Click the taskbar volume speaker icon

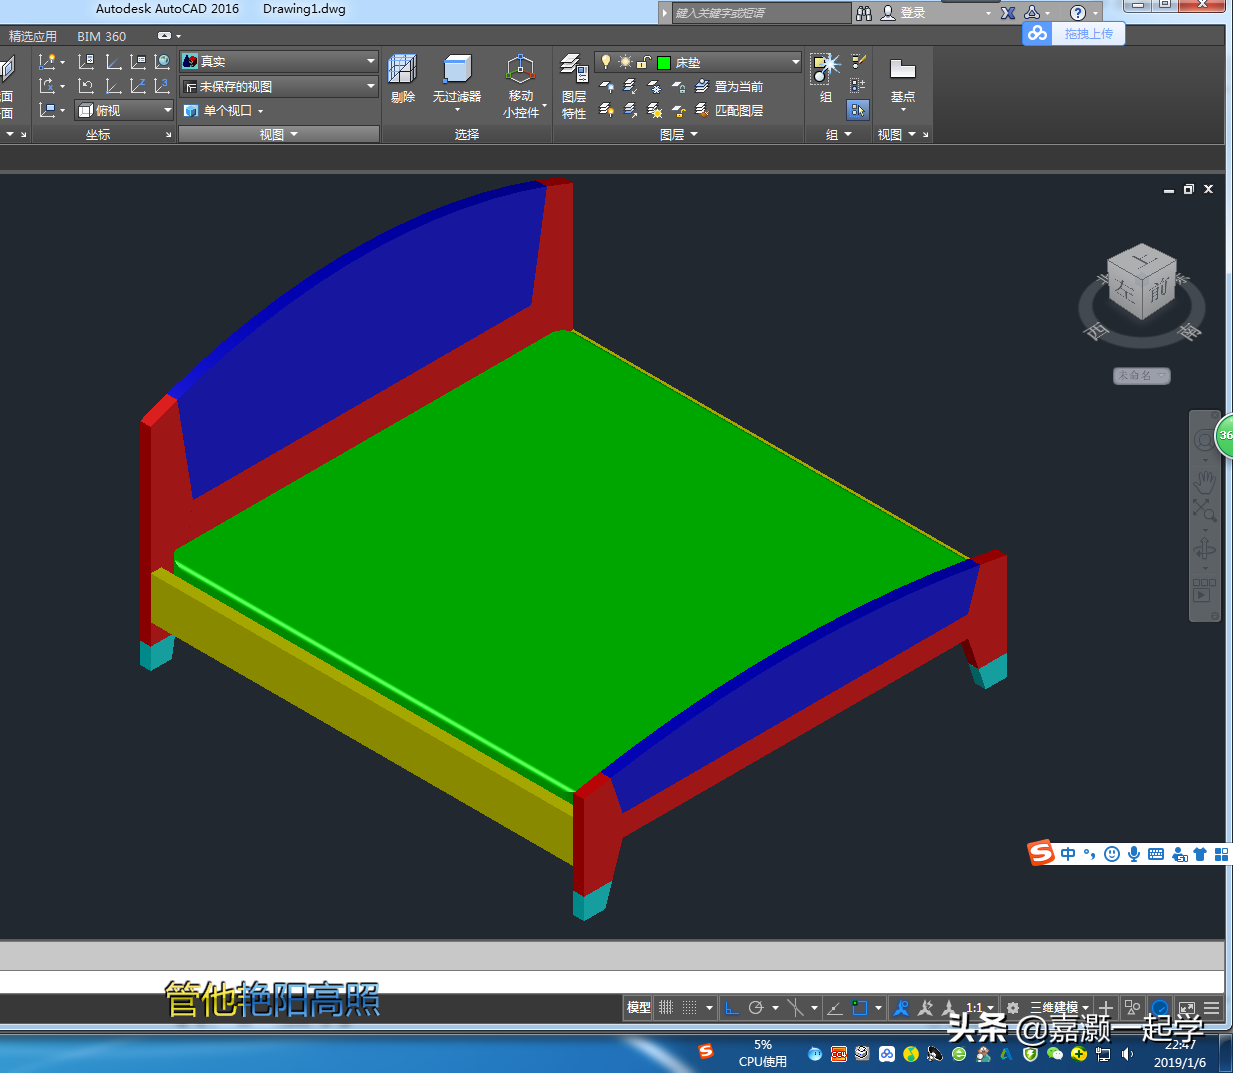[1128, 1054]
